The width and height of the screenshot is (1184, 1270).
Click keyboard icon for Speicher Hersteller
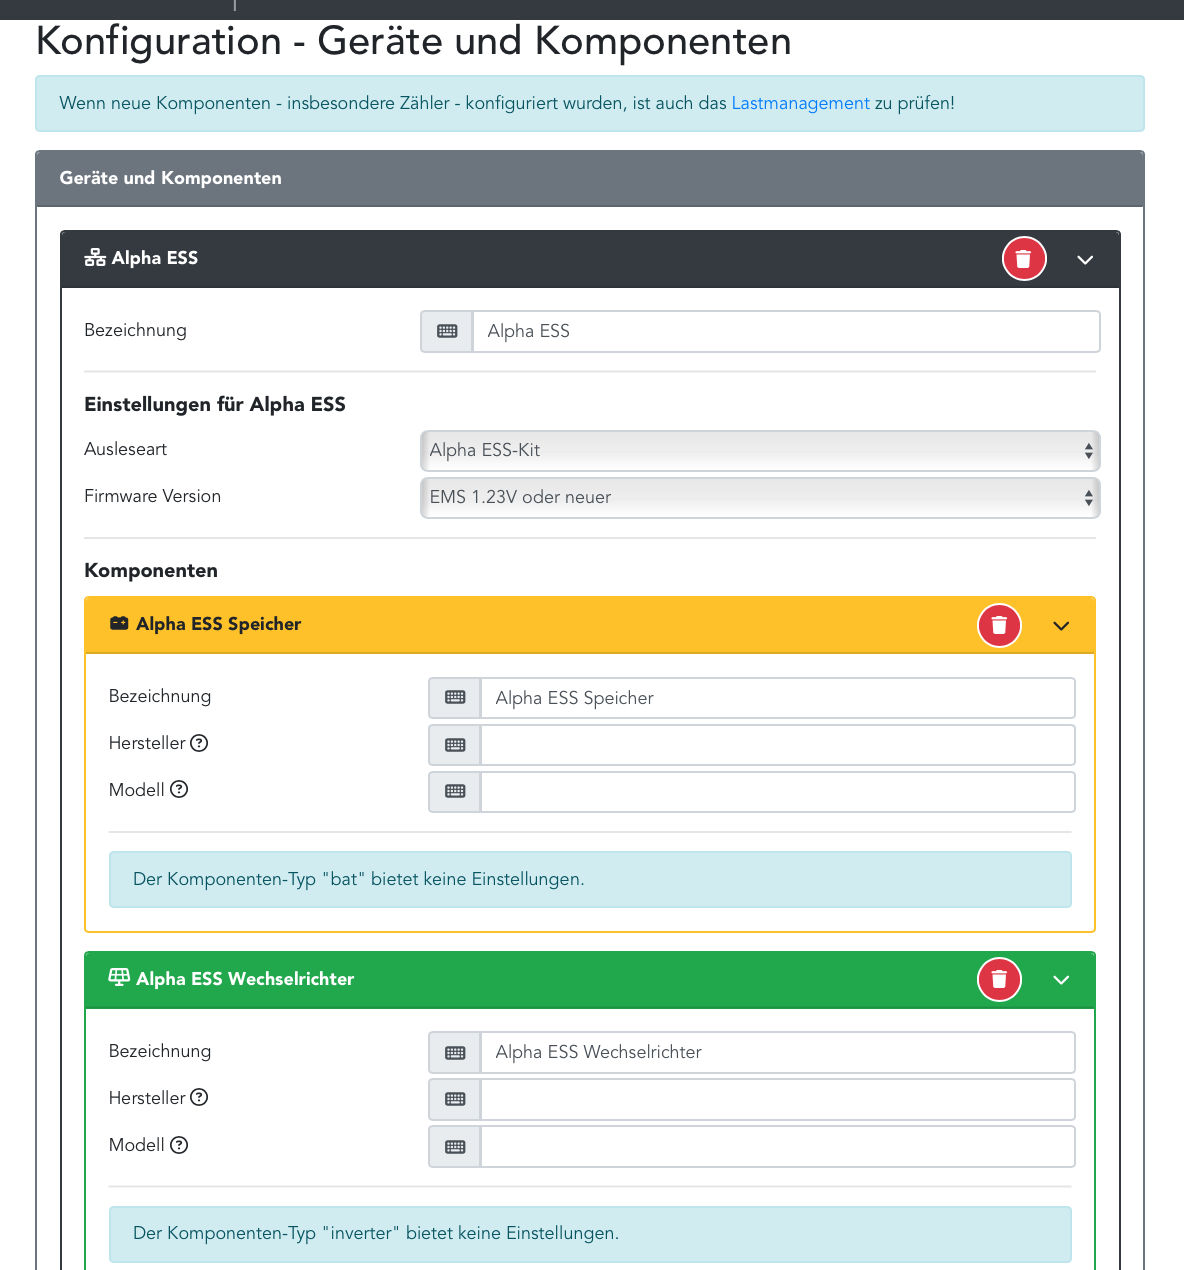coord(455,745)
